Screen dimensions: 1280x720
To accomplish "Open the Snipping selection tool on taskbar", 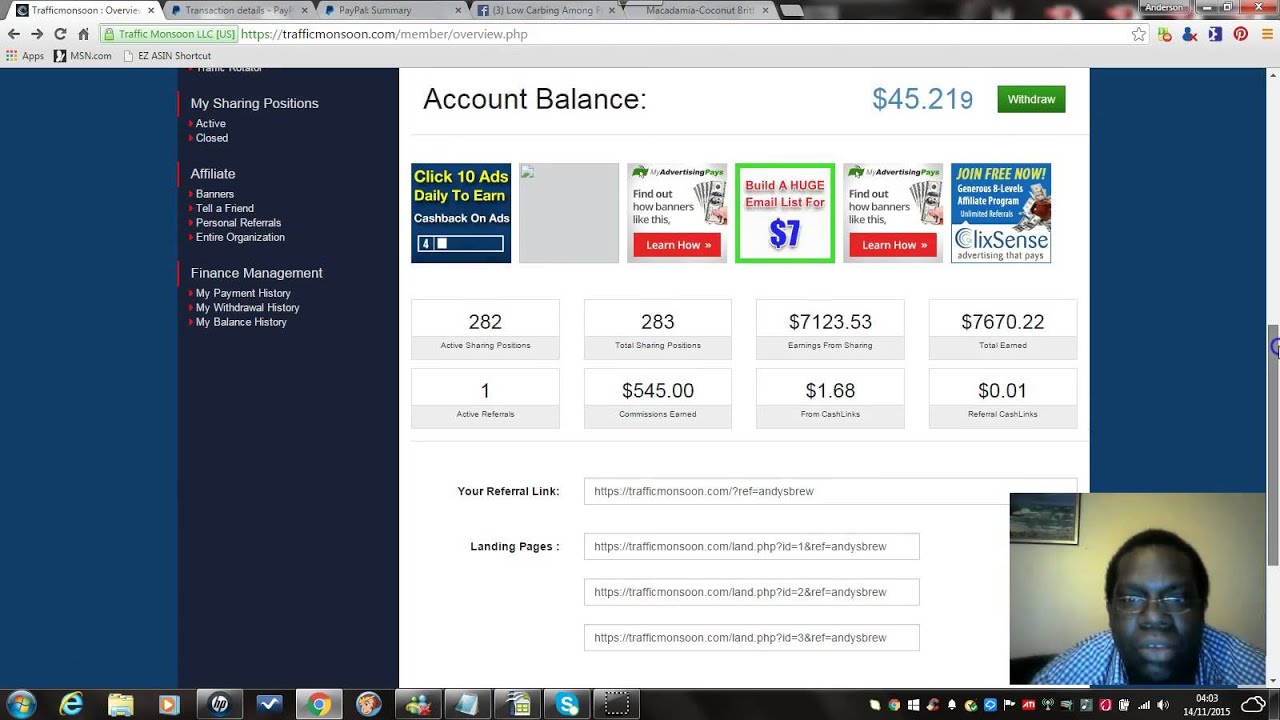I will point(617,704).
